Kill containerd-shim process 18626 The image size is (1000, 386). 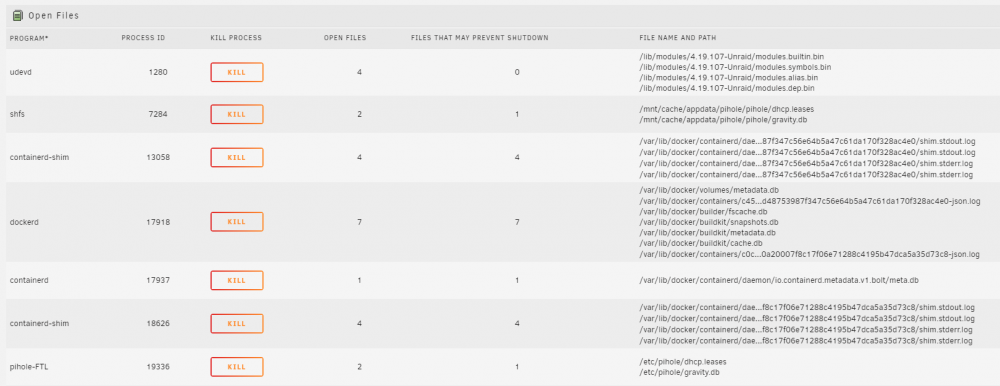[x=237, y=323]
